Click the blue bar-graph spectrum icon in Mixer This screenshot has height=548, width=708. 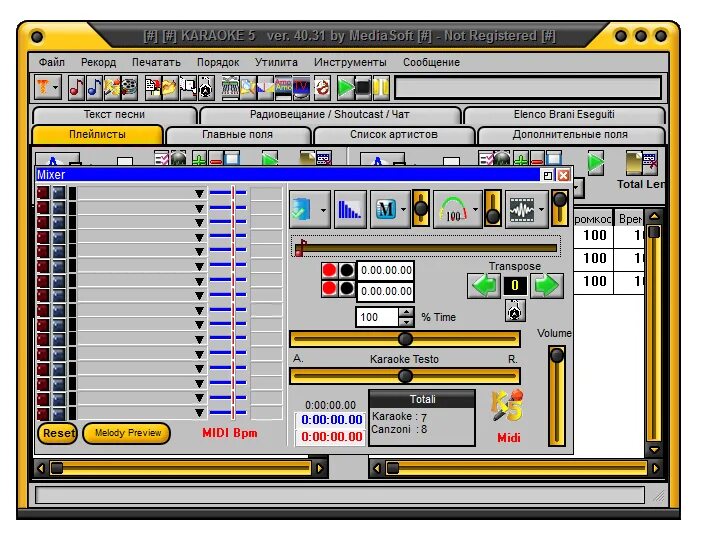[x=350, y=209]
